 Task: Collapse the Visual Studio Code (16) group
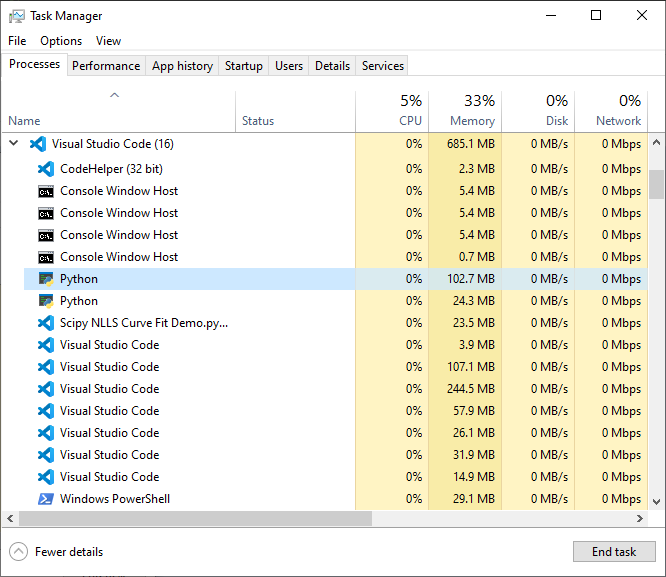14,143
